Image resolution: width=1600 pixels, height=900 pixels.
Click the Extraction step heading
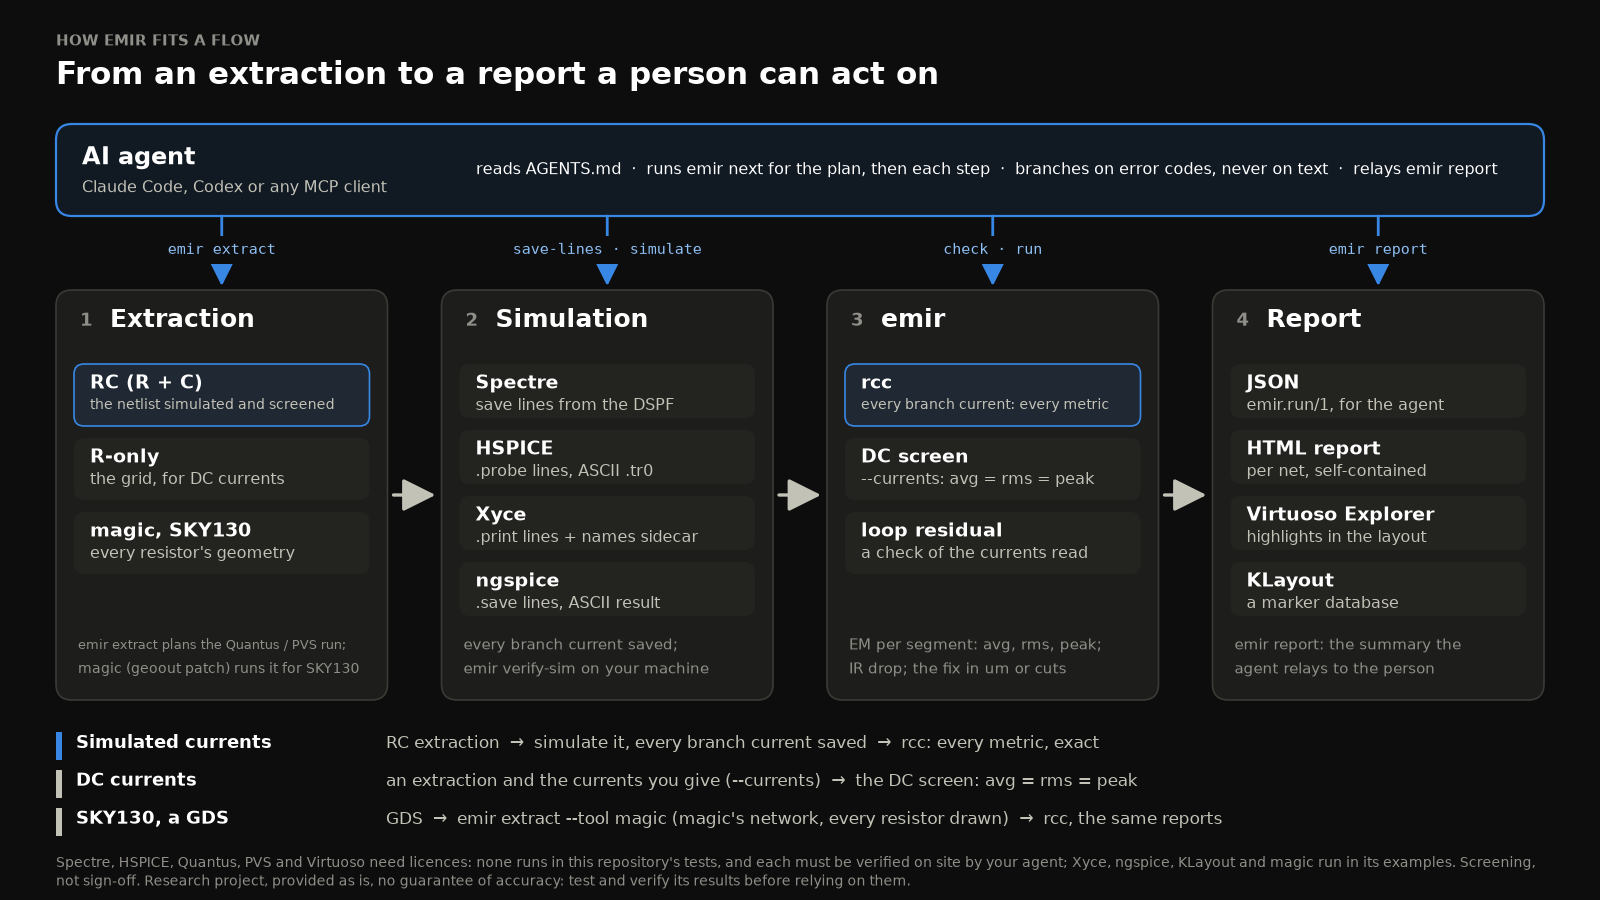[x=182, y=319]
